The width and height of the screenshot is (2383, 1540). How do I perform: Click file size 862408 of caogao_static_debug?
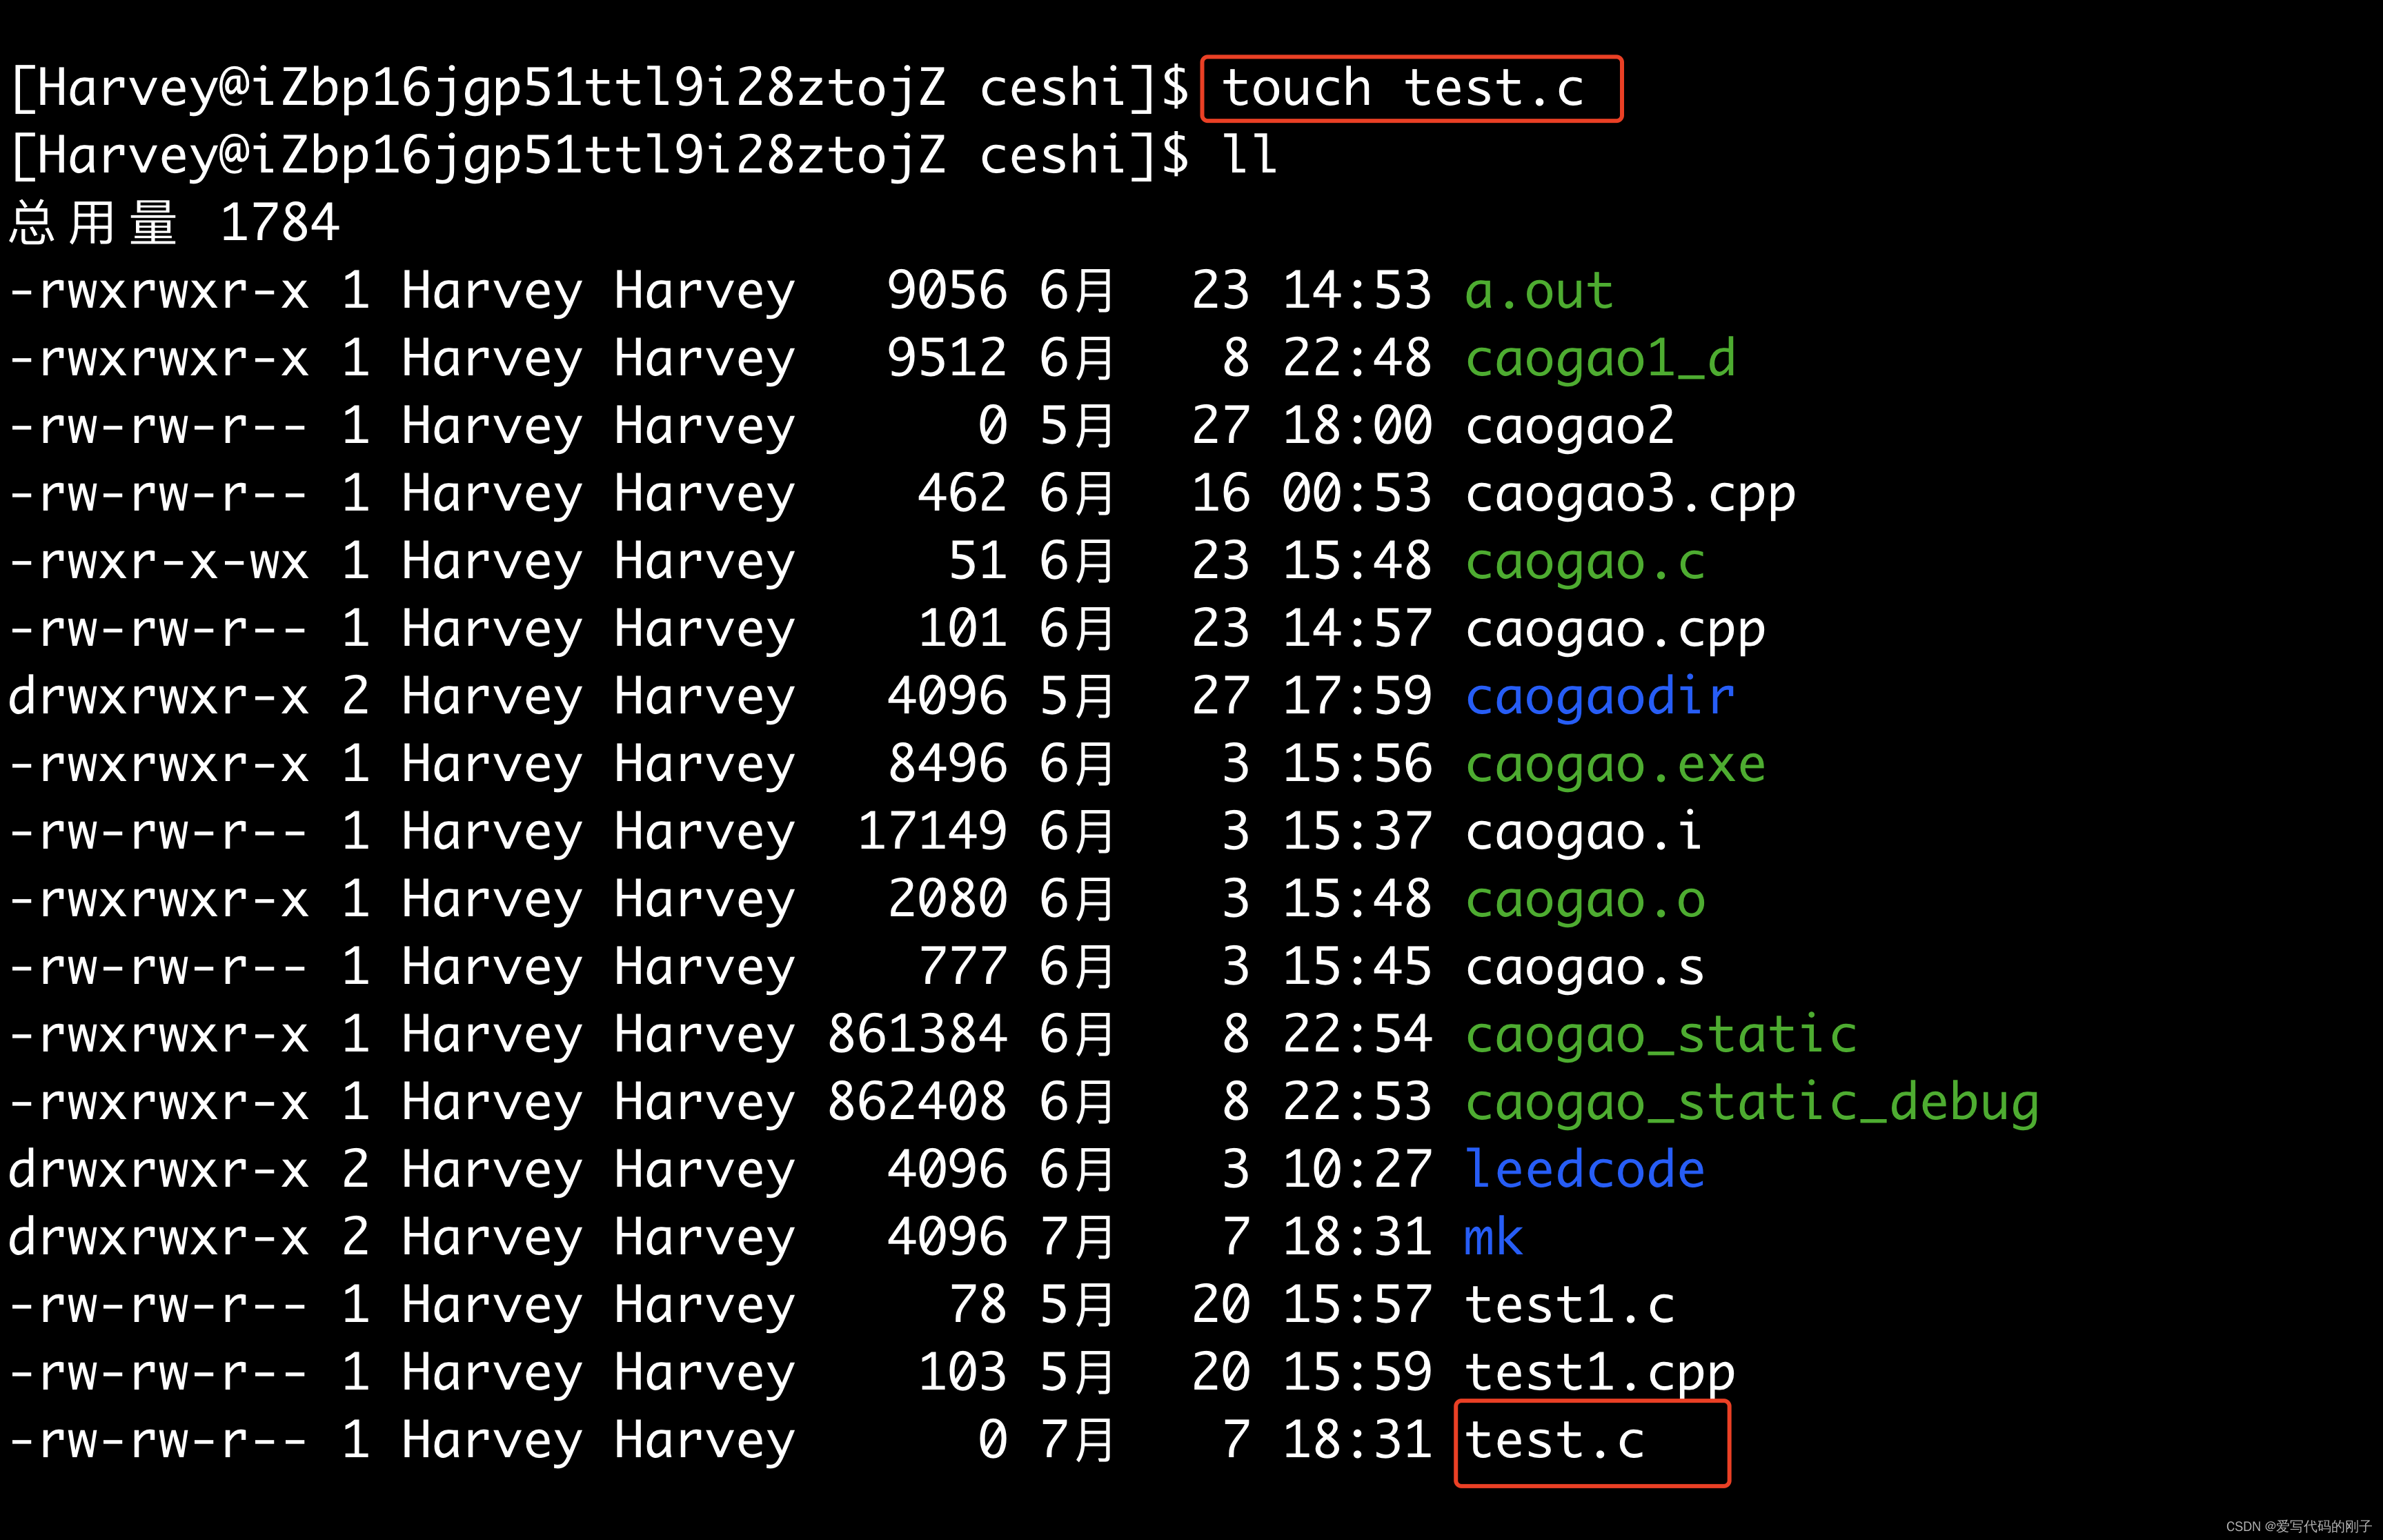(917, 1102)
